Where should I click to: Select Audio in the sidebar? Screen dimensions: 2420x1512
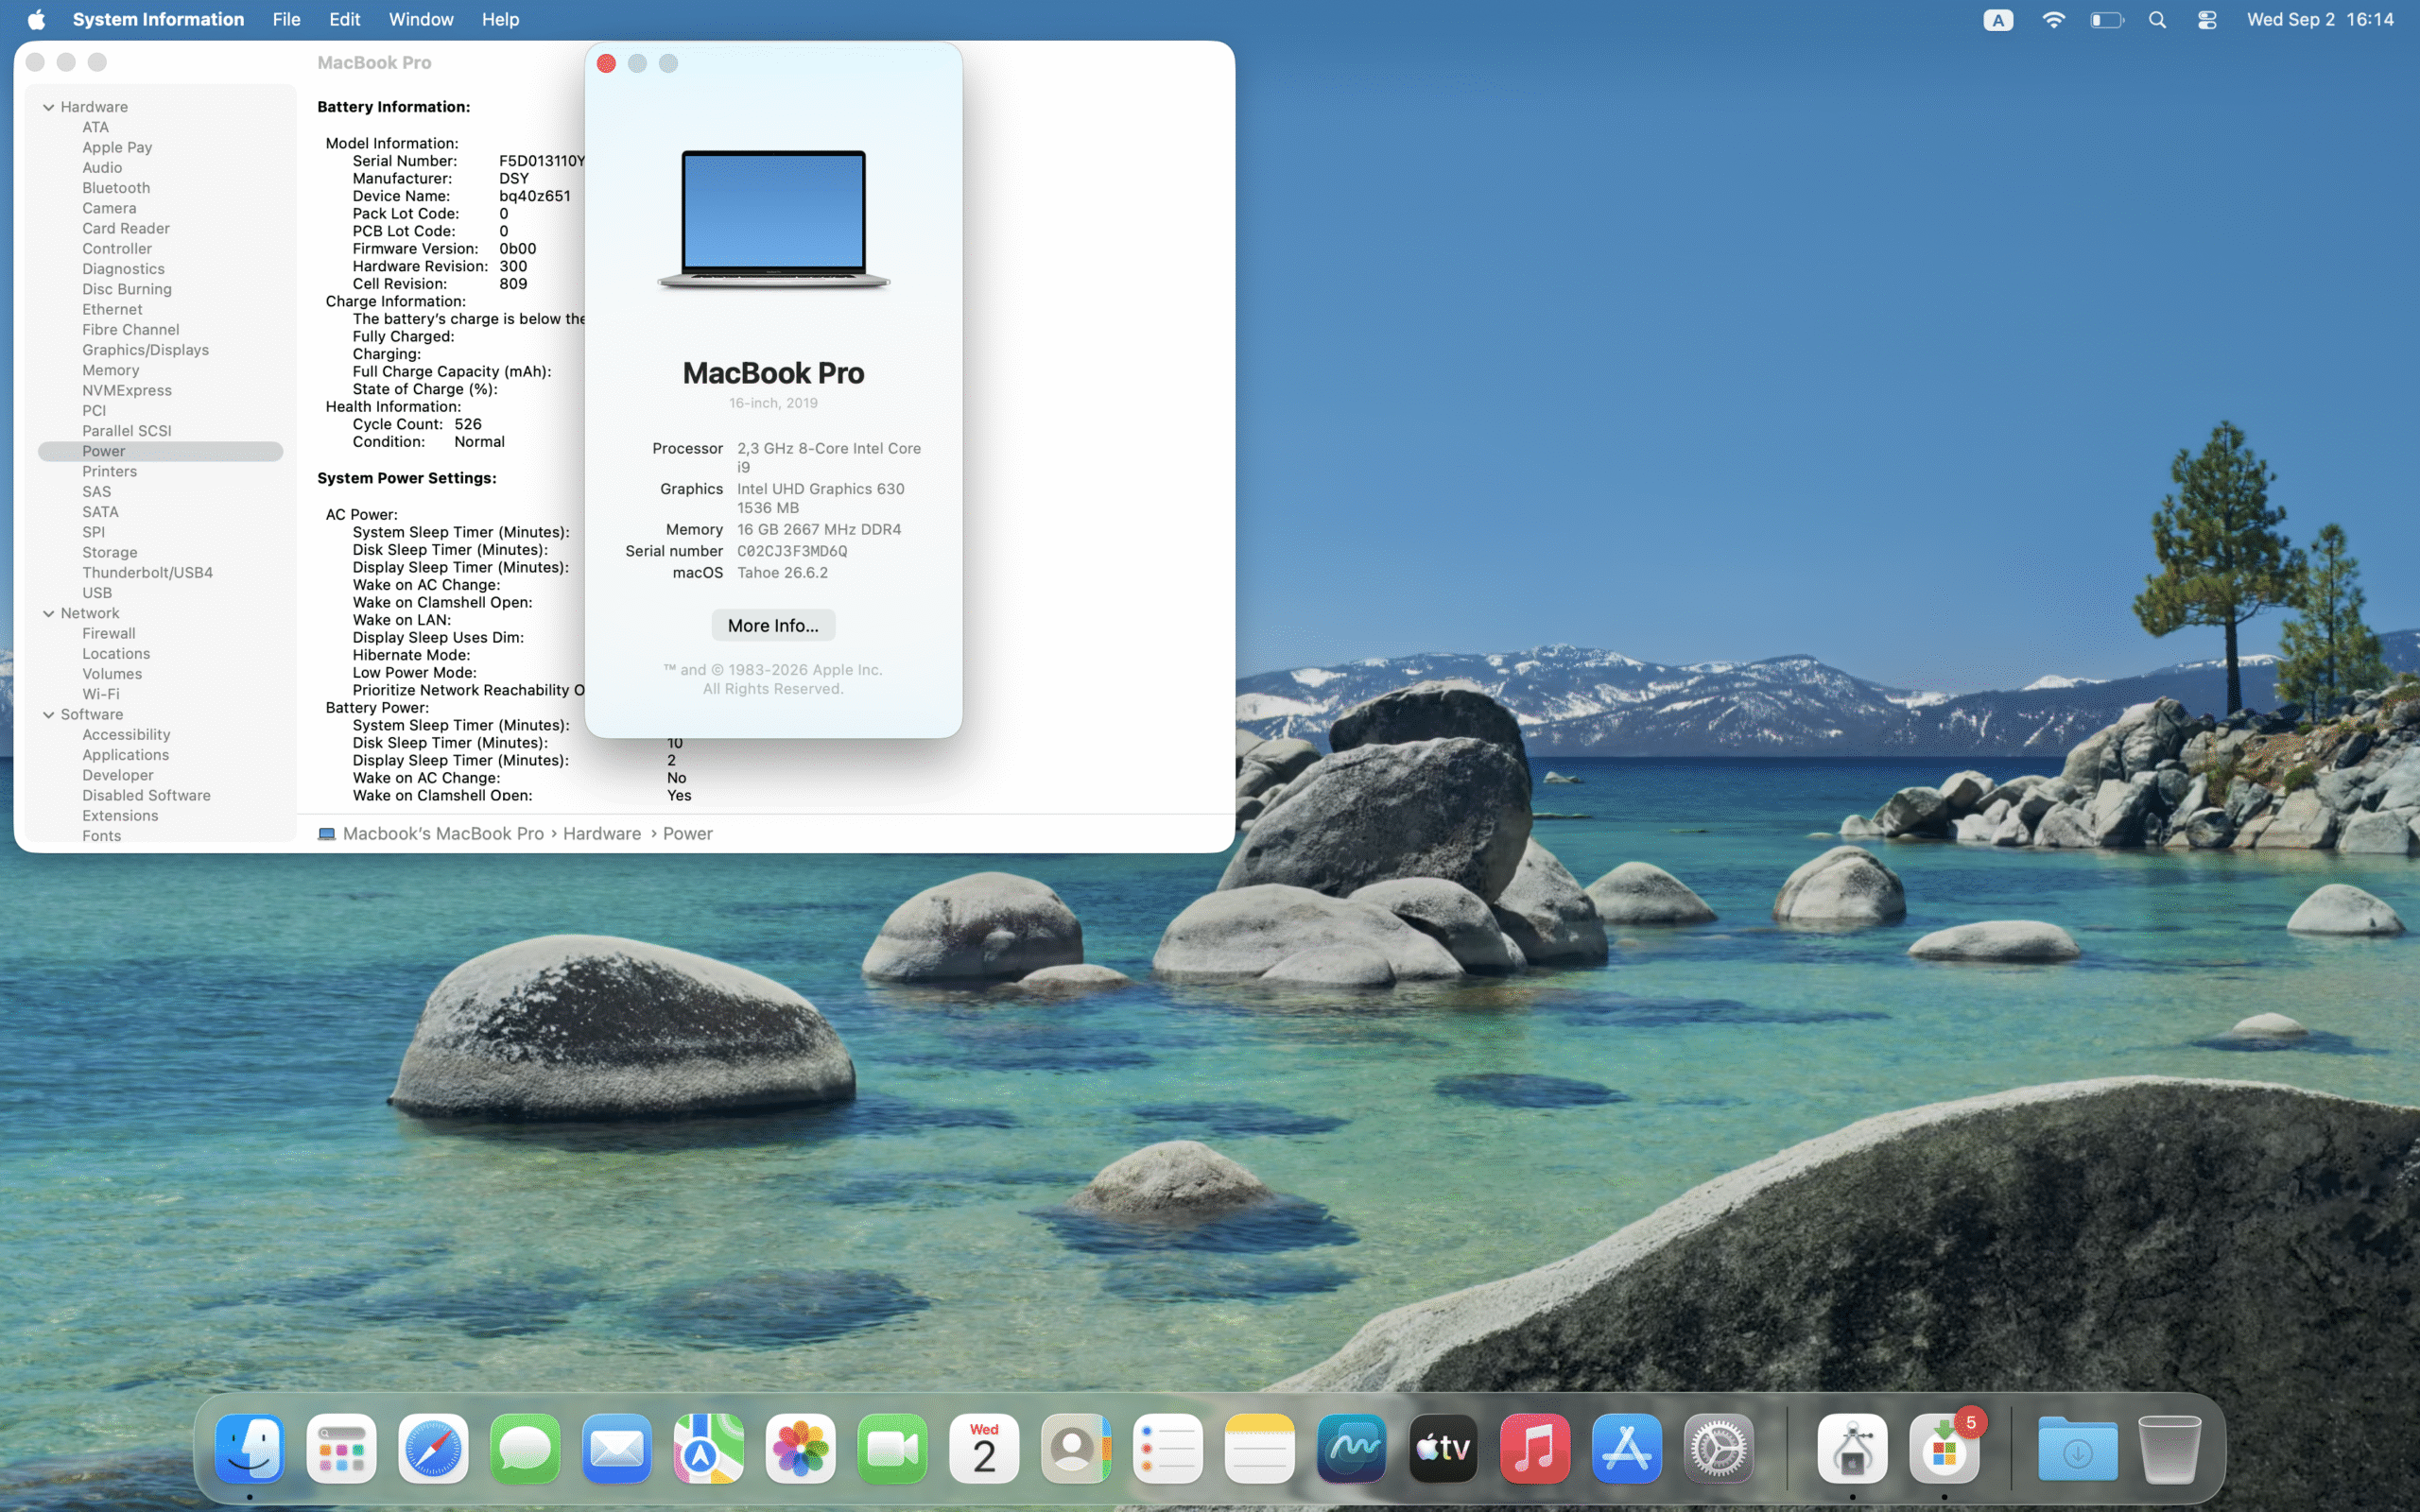pos(102,168)
